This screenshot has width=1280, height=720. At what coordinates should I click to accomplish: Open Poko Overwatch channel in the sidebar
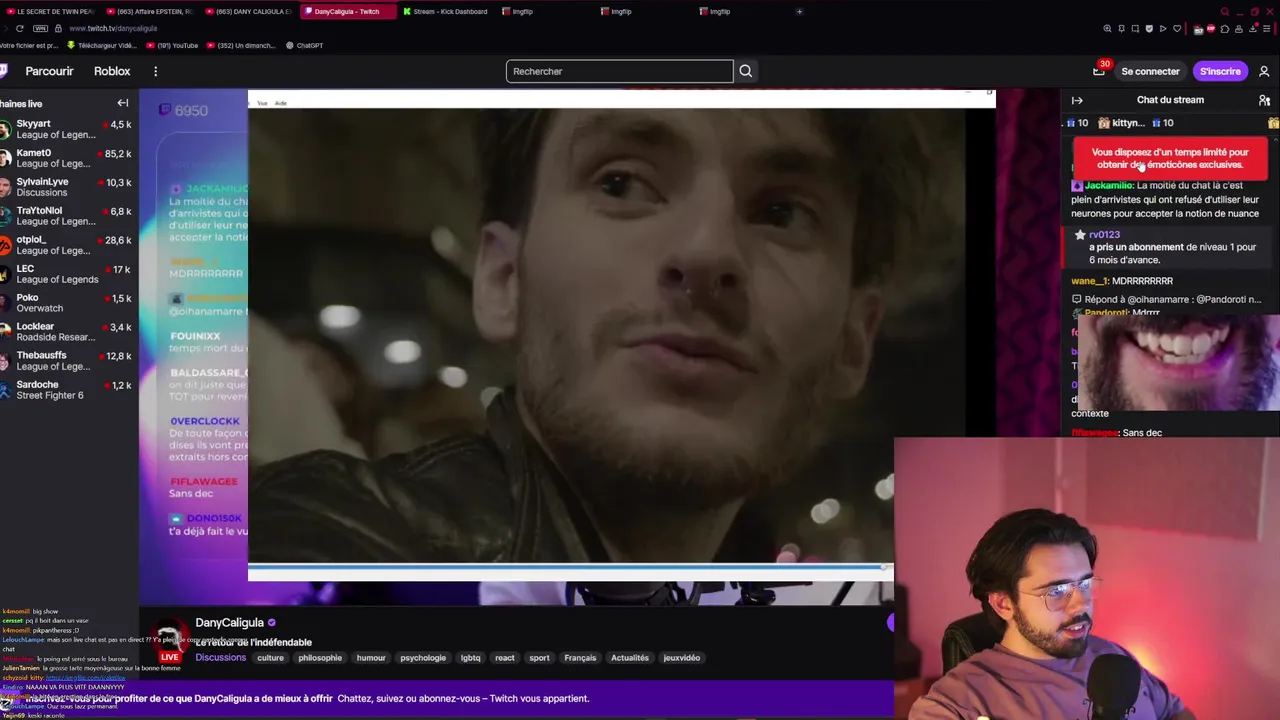coord(66,303)
